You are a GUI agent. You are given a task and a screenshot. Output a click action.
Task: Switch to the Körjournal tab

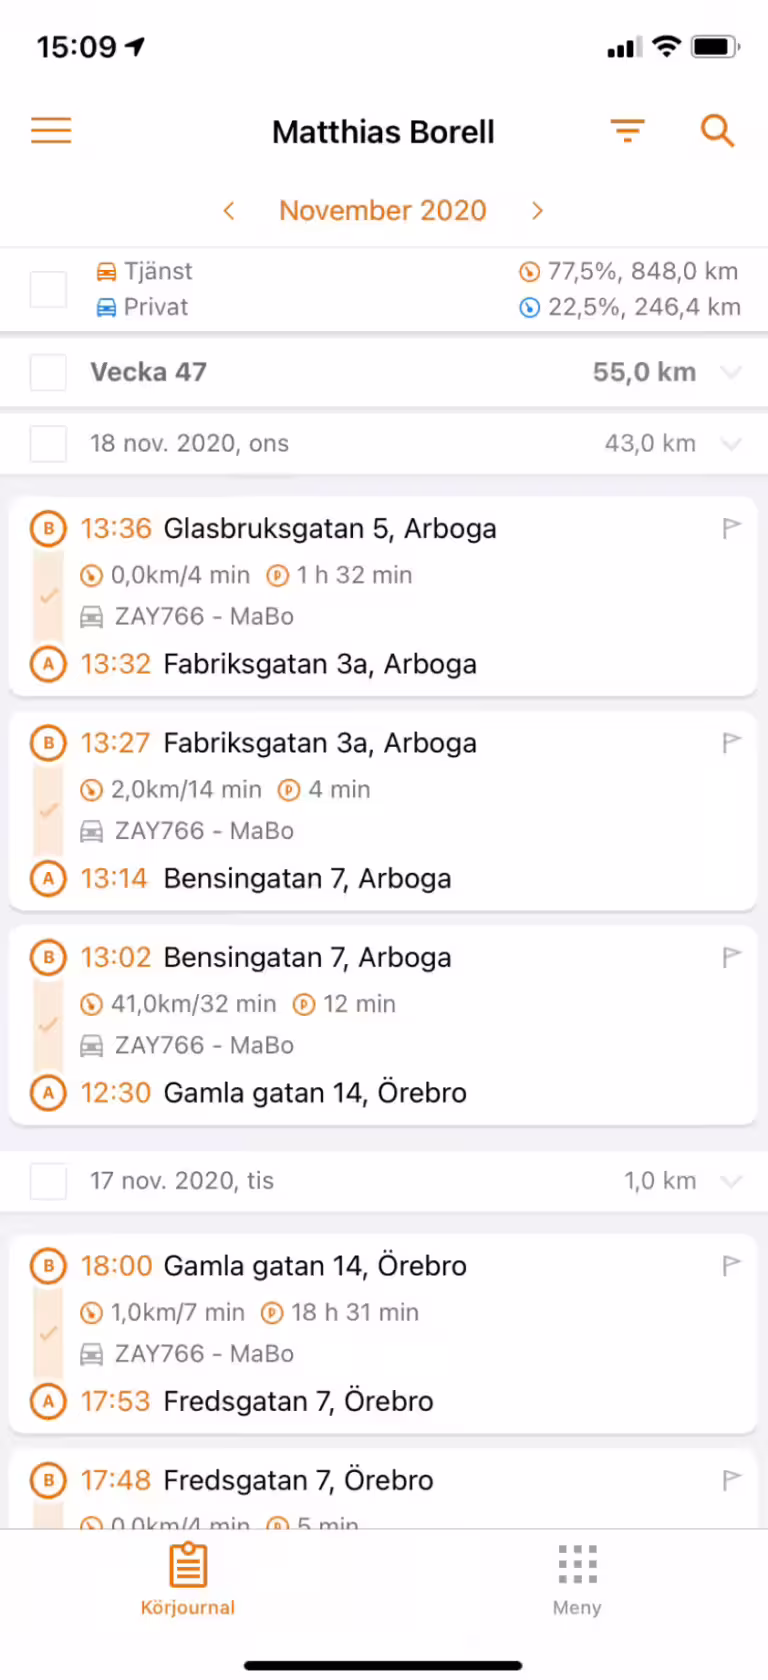tap(188, 1578)
